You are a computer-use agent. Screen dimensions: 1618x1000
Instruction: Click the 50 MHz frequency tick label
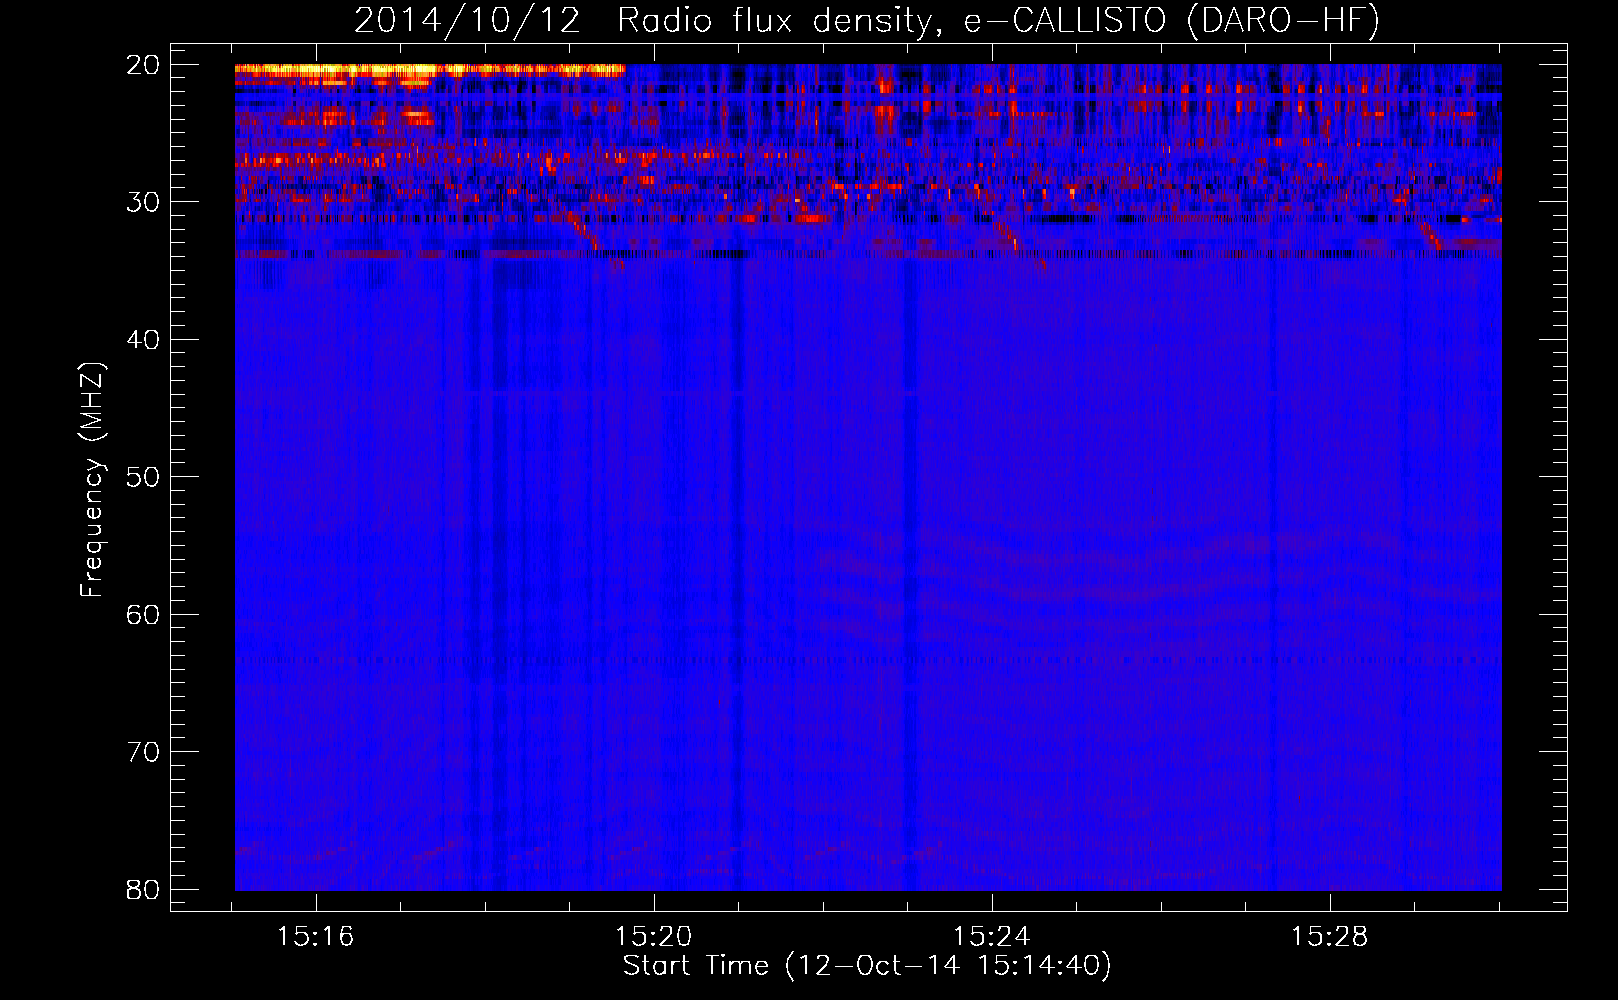pos(143,477)
